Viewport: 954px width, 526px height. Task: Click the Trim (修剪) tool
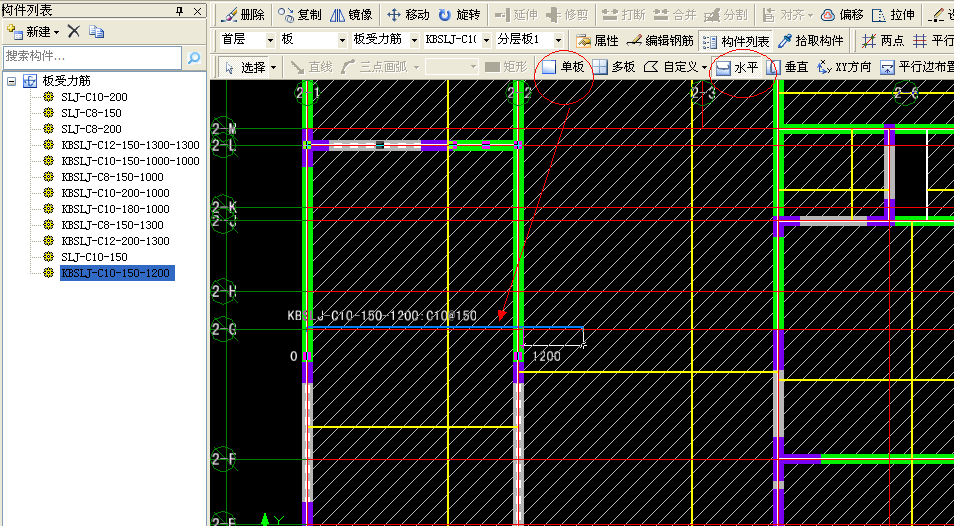[567, 15]
